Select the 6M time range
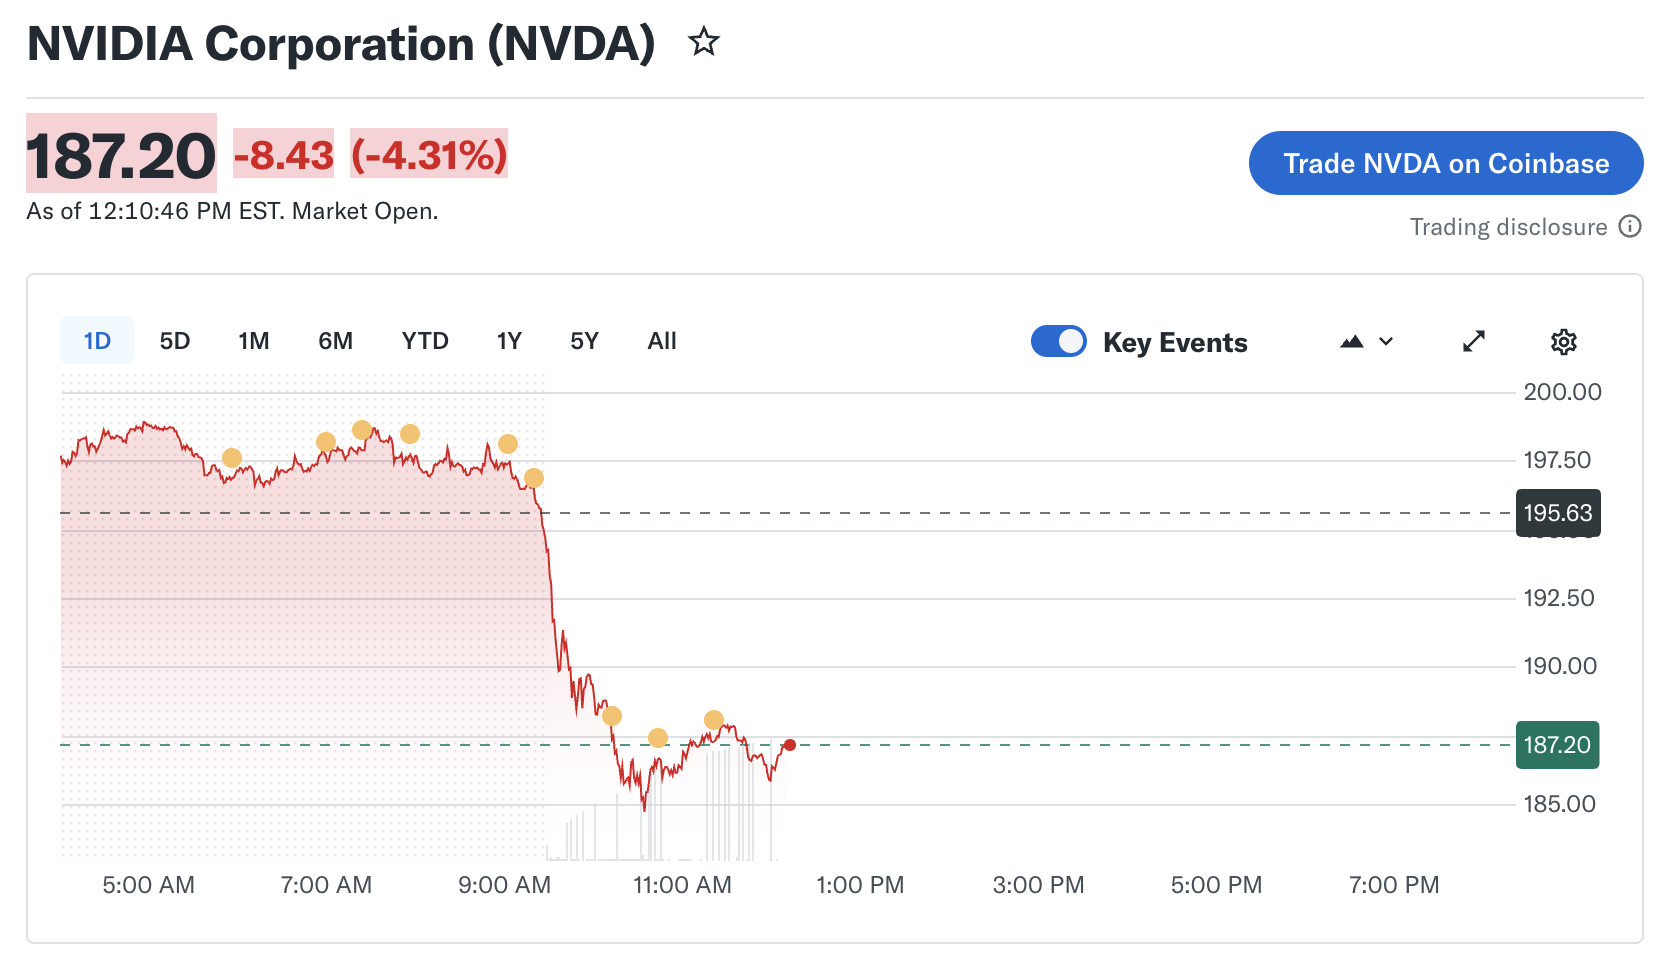The image size is (1668, 964). pos(336,341)
